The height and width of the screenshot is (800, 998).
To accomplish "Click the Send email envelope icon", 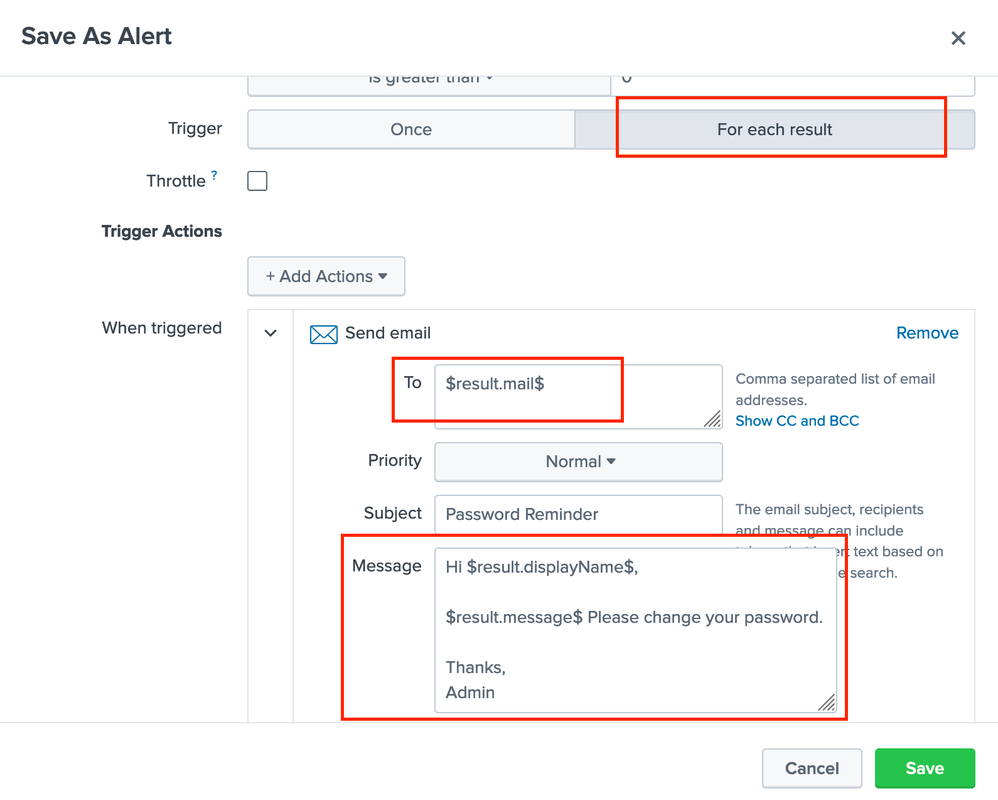I will click(x=323, y=334).
